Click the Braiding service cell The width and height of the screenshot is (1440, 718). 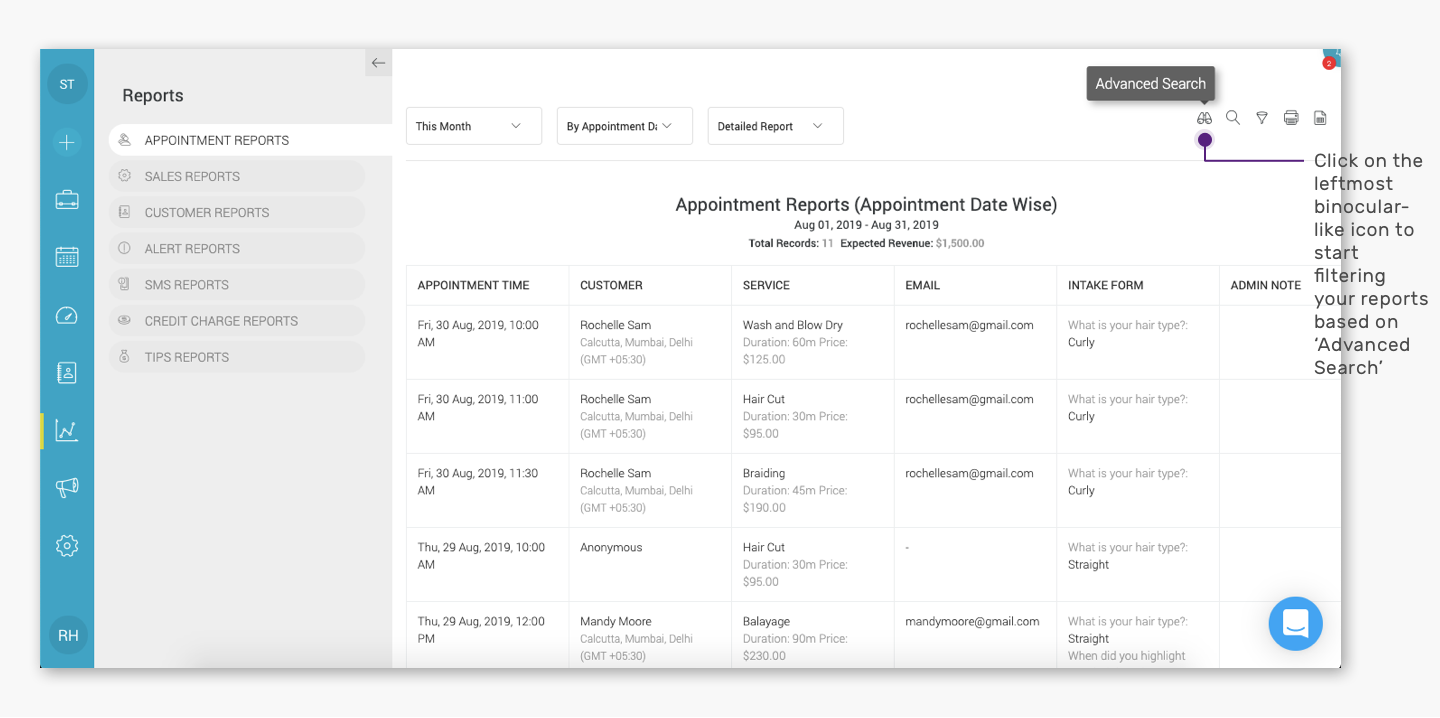764,473
